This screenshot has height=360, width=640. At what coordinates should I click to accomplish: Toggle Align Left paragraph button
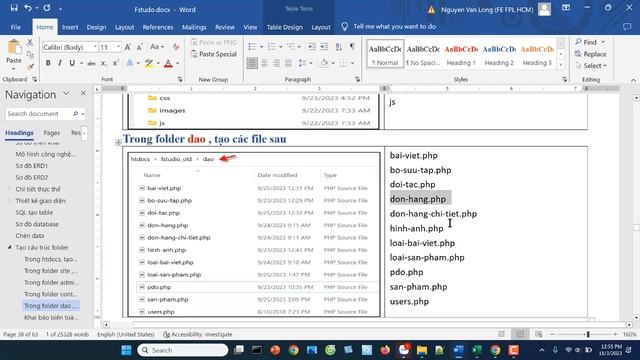pos(252,63)
